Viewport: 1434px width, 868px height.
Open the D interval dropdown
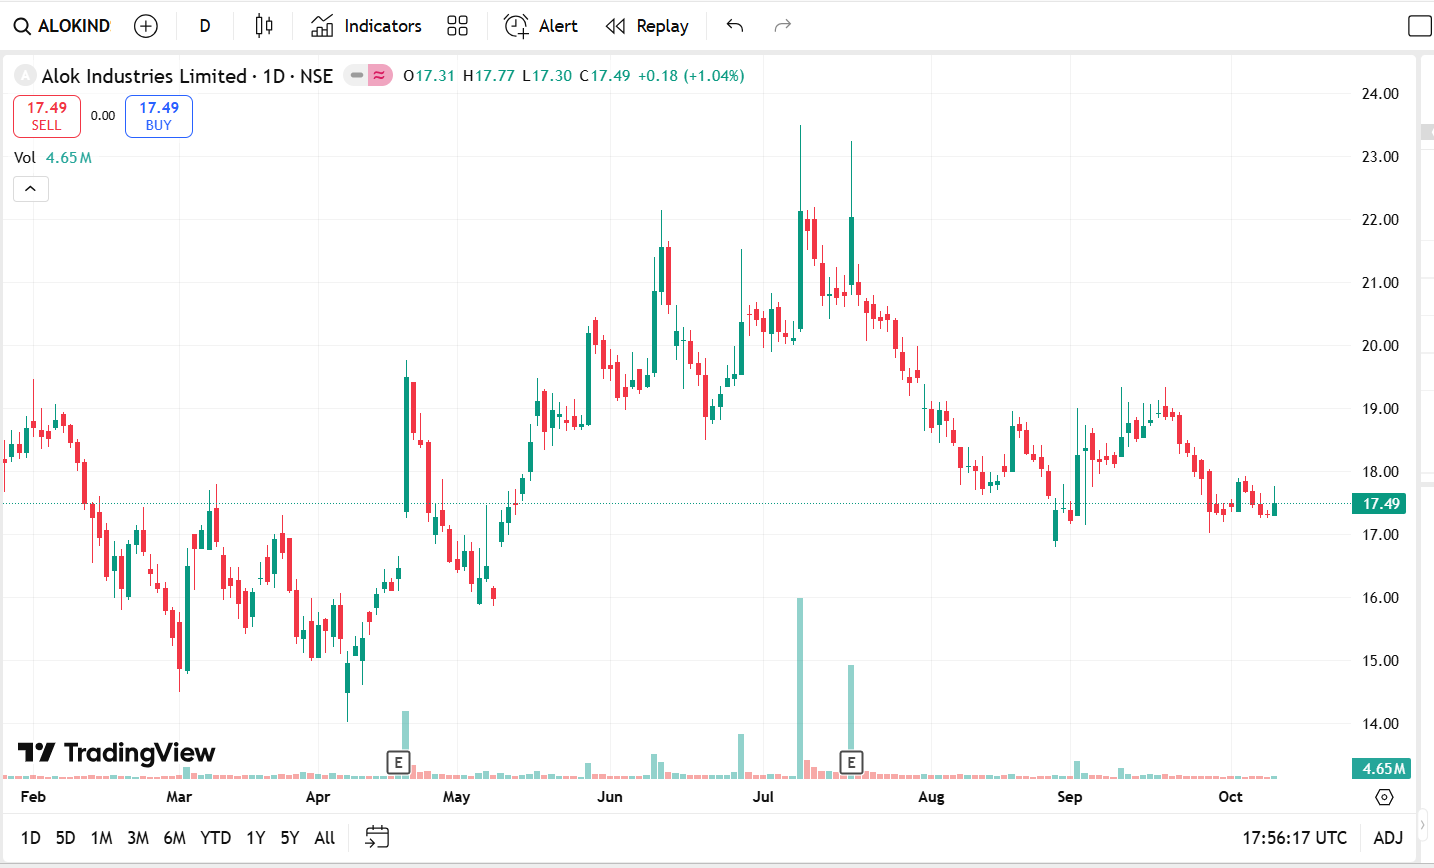pyautogui.click(x=205, y=26)
